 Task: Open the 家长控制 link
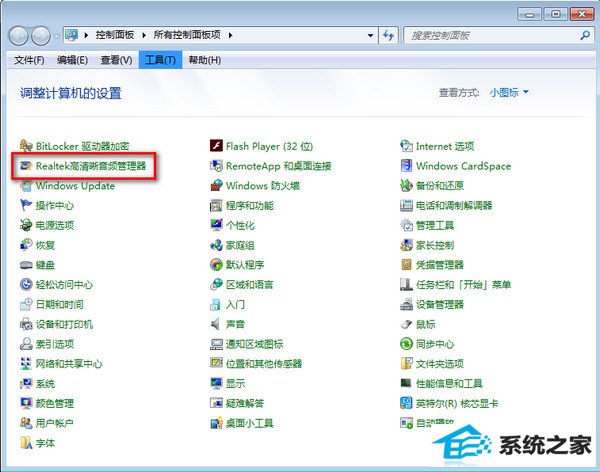[x=435, y=245]
